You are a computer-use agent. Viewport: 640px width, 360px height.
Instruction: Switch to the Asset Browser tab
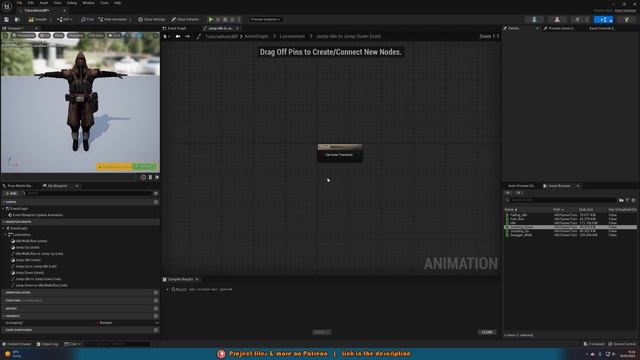click(x=559, y=186)
